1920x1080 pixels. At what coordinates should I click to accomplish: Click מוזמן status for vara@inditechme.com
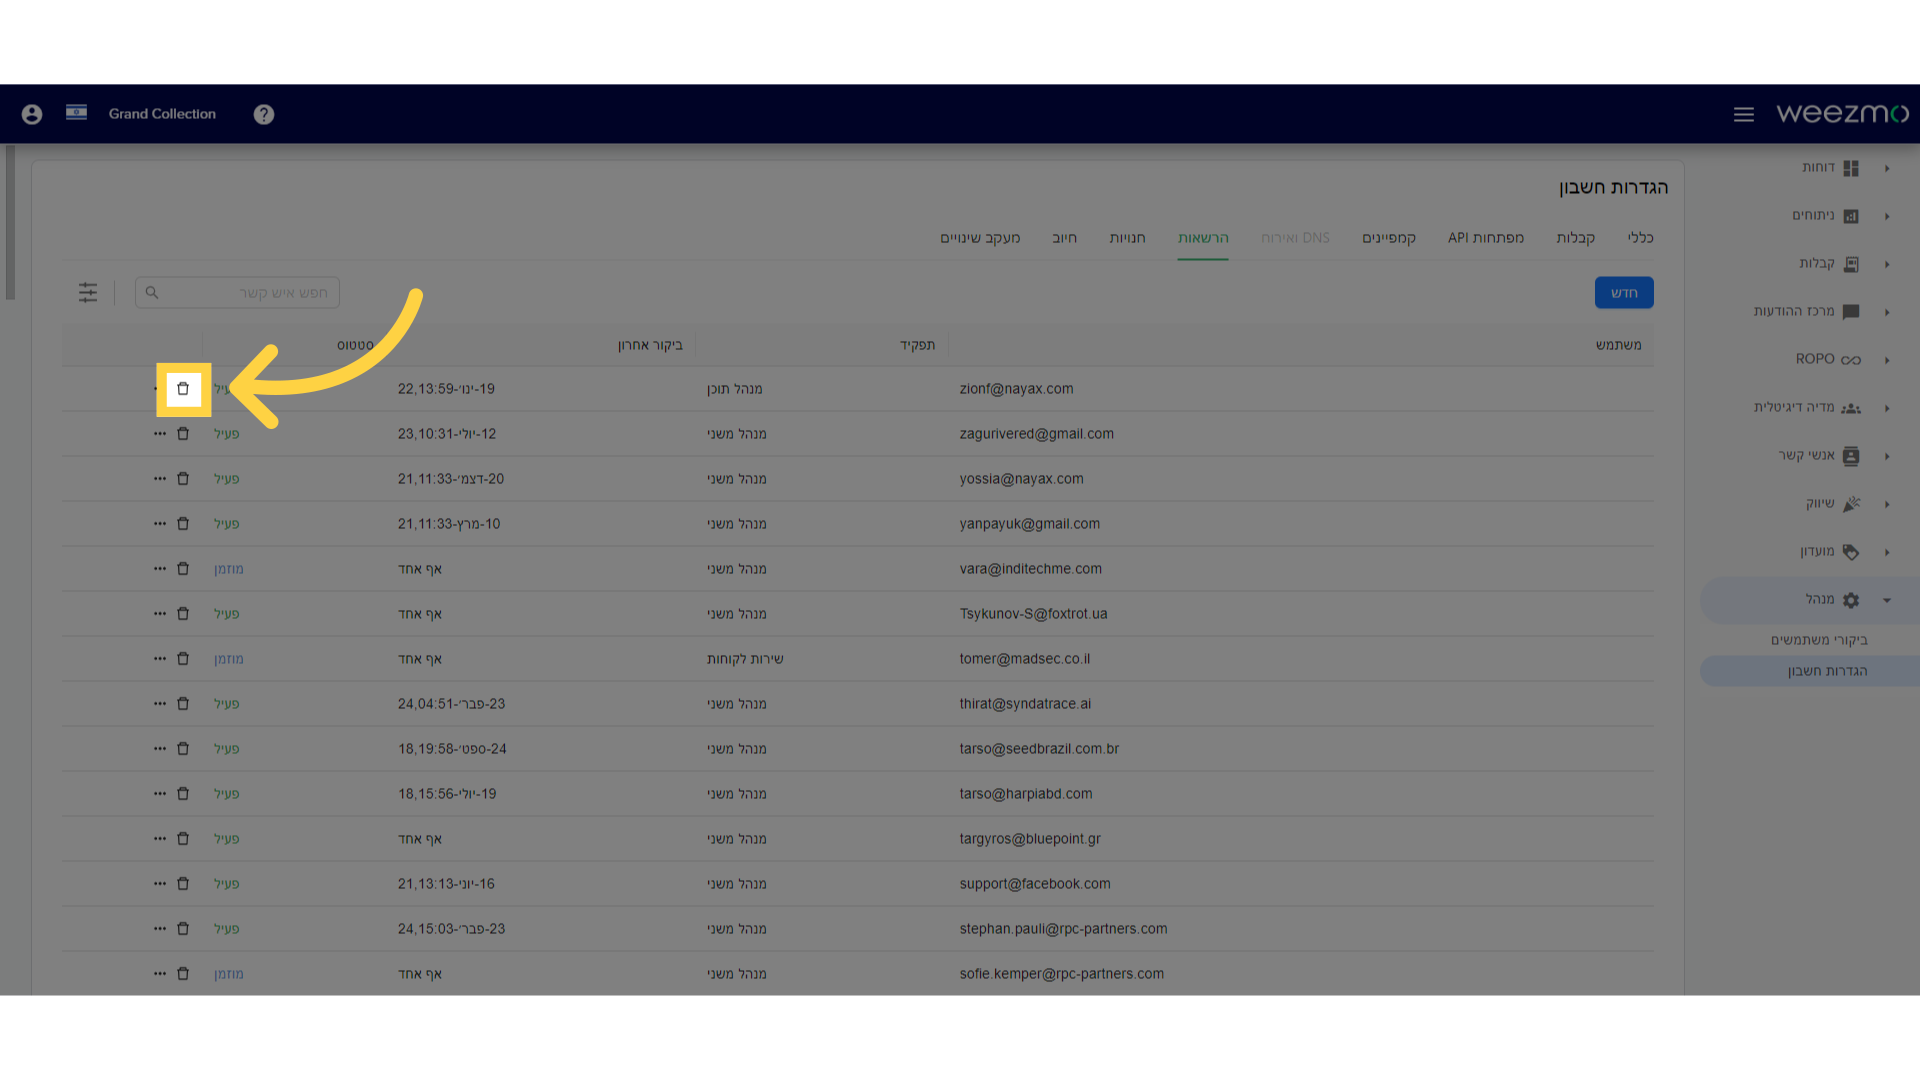pyautogui.click(x=228, y=569)
